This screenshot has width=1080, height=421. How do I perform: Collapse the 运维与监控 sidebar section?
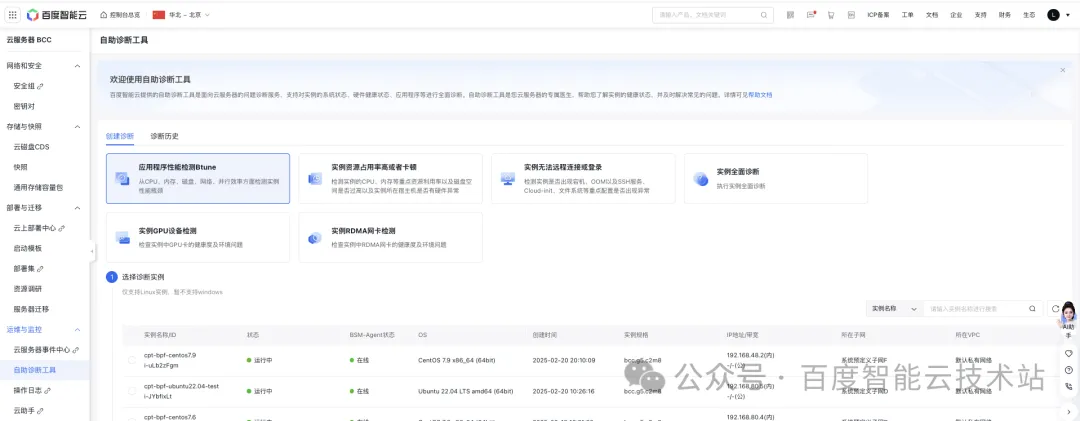[x=77, y=329]
